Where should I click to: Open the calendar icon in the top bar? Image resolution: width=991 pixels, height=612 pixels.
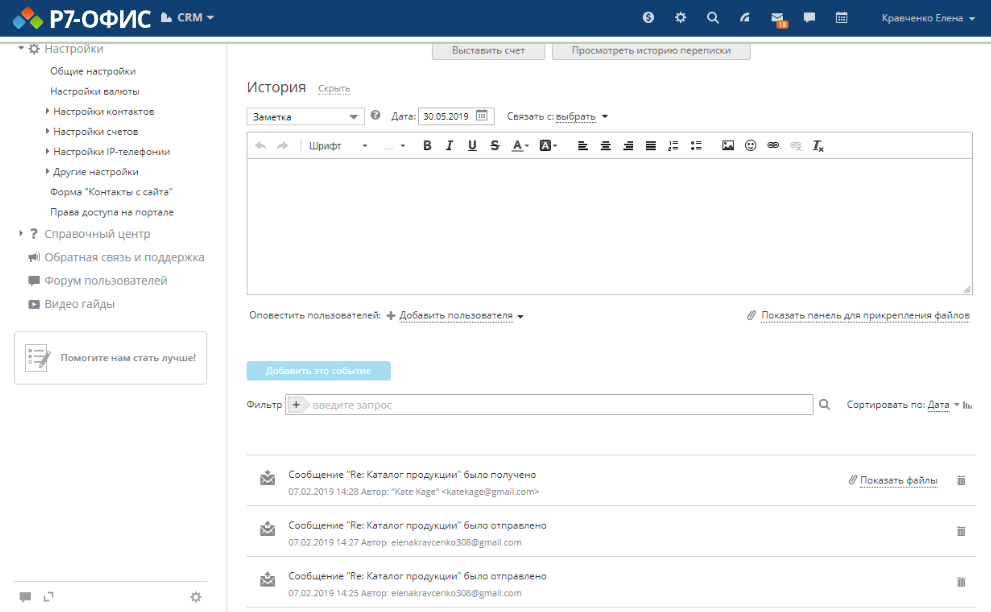point(840,16)
